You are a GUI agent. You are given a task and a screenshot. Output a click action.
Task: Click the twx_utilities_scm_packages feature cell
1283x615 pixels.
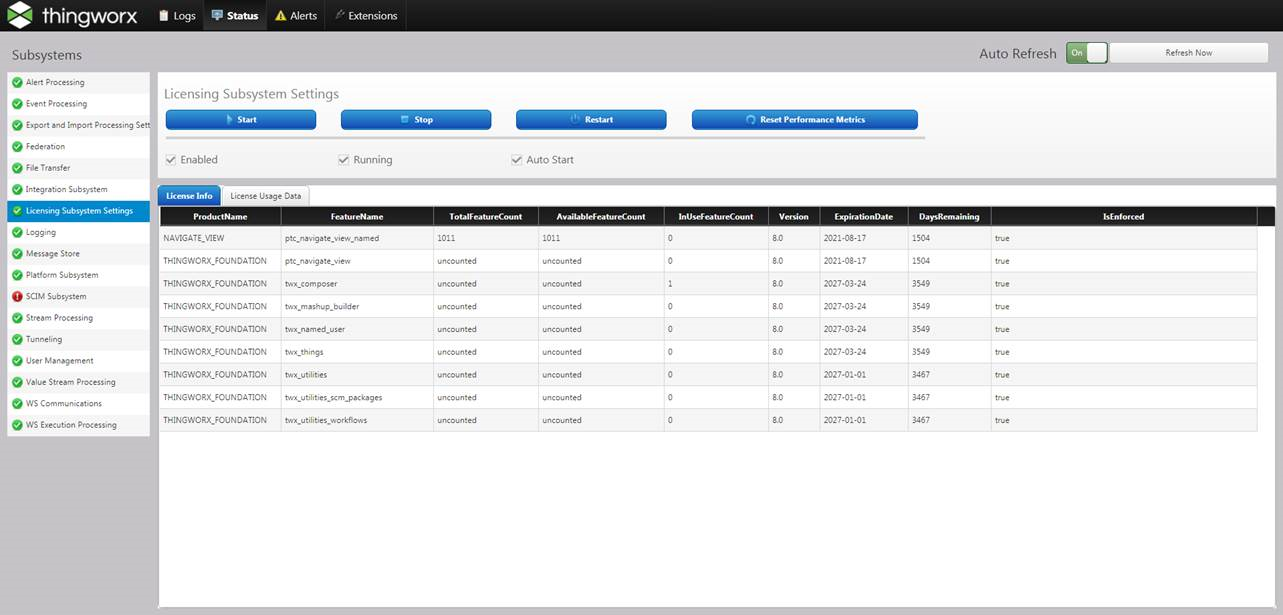tap(357, 398)
